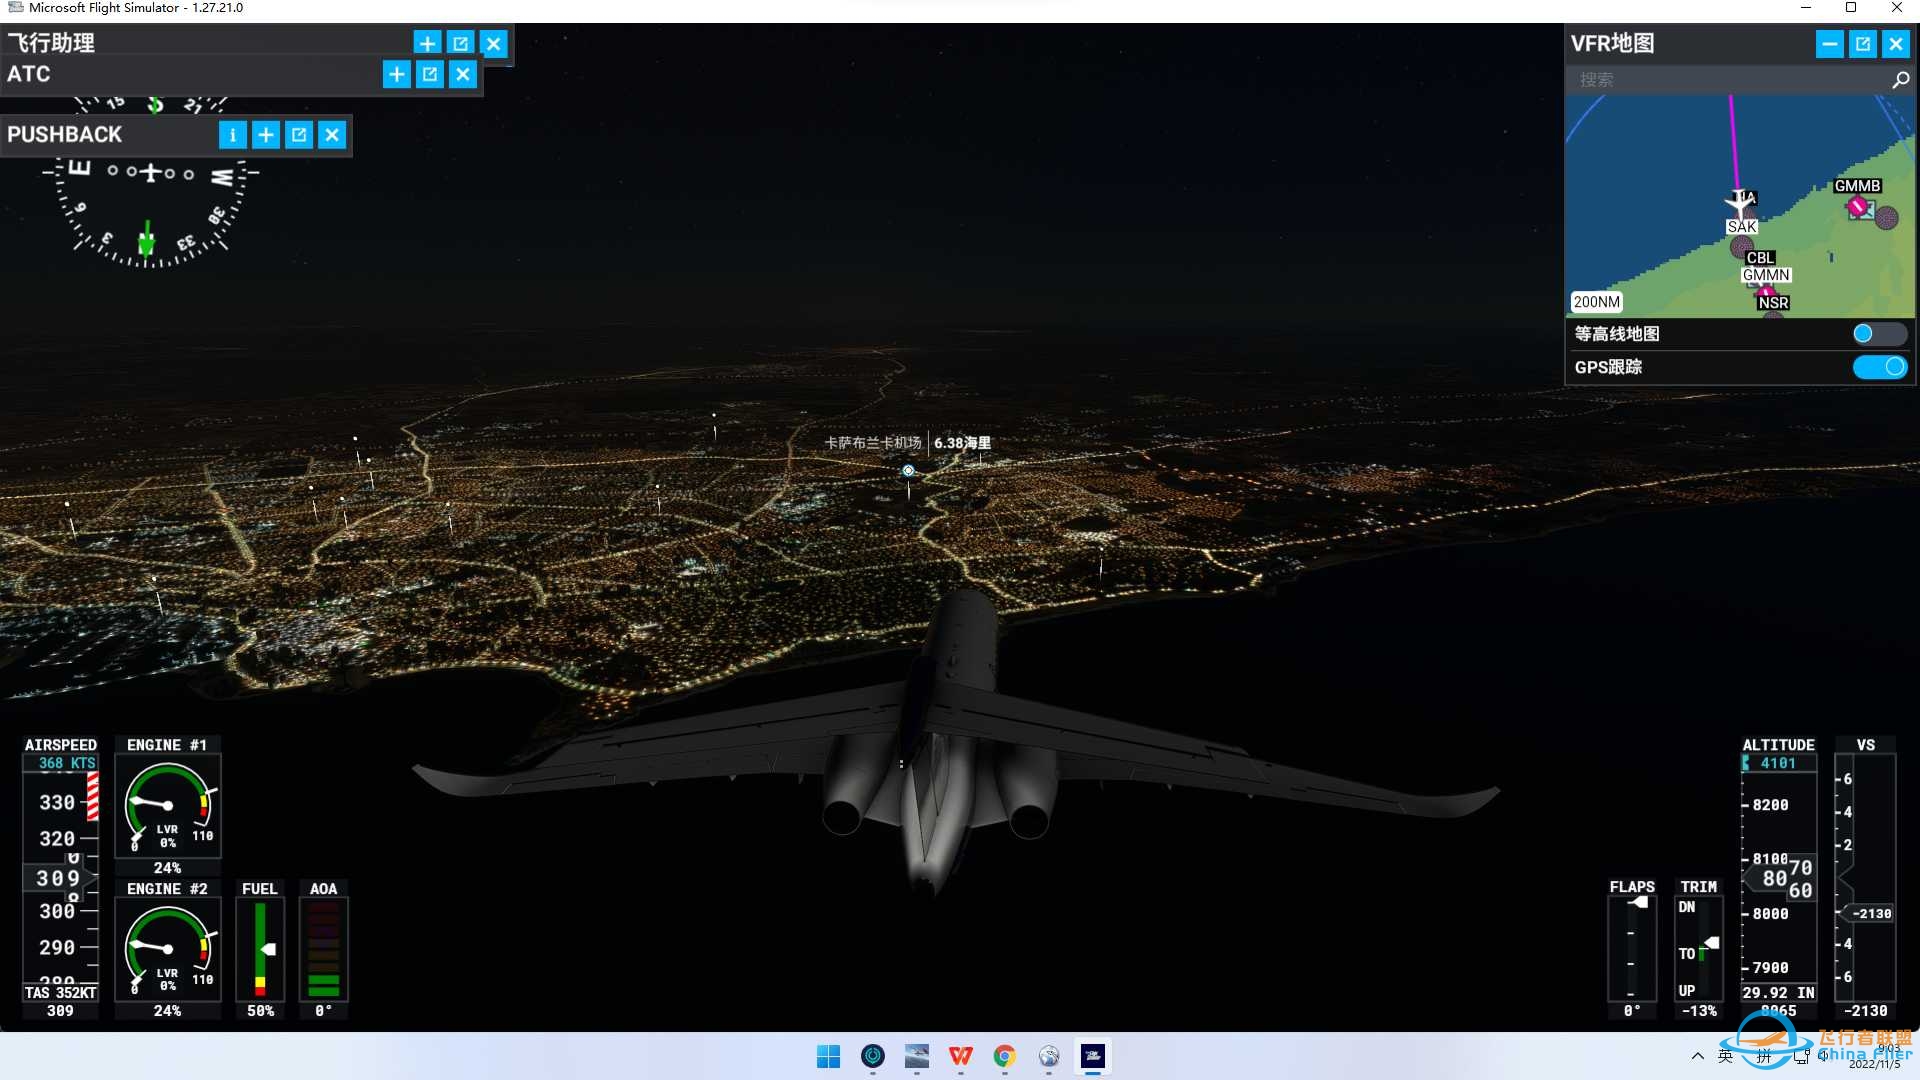Open Windows Start menu in taskbar
Screen dimensions: 1920x1080
pyautogui.click(x=829, y=1056)
